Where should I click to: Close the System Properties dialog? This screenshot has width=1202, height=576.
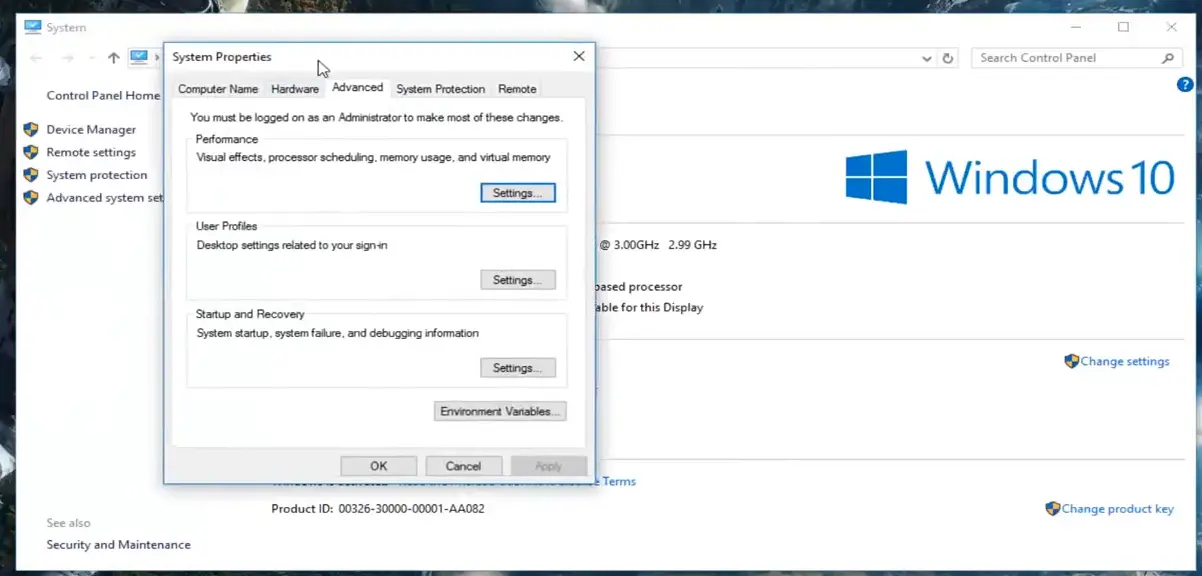(x=579, y=57)
